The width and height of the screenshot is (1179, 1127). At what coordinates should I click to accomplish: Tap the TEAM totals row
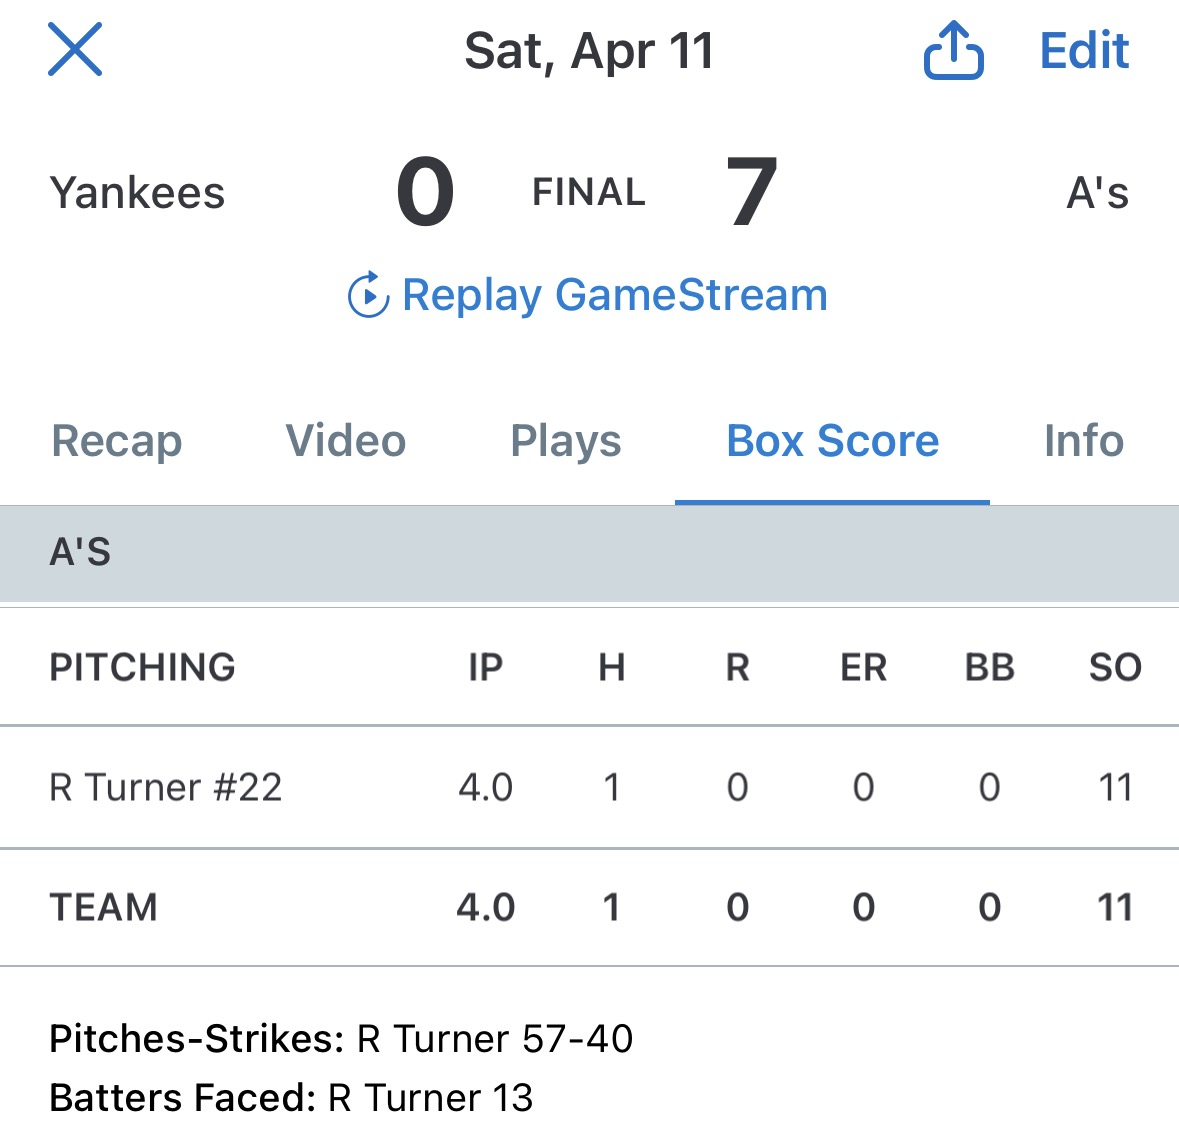(x=104, y=908)
